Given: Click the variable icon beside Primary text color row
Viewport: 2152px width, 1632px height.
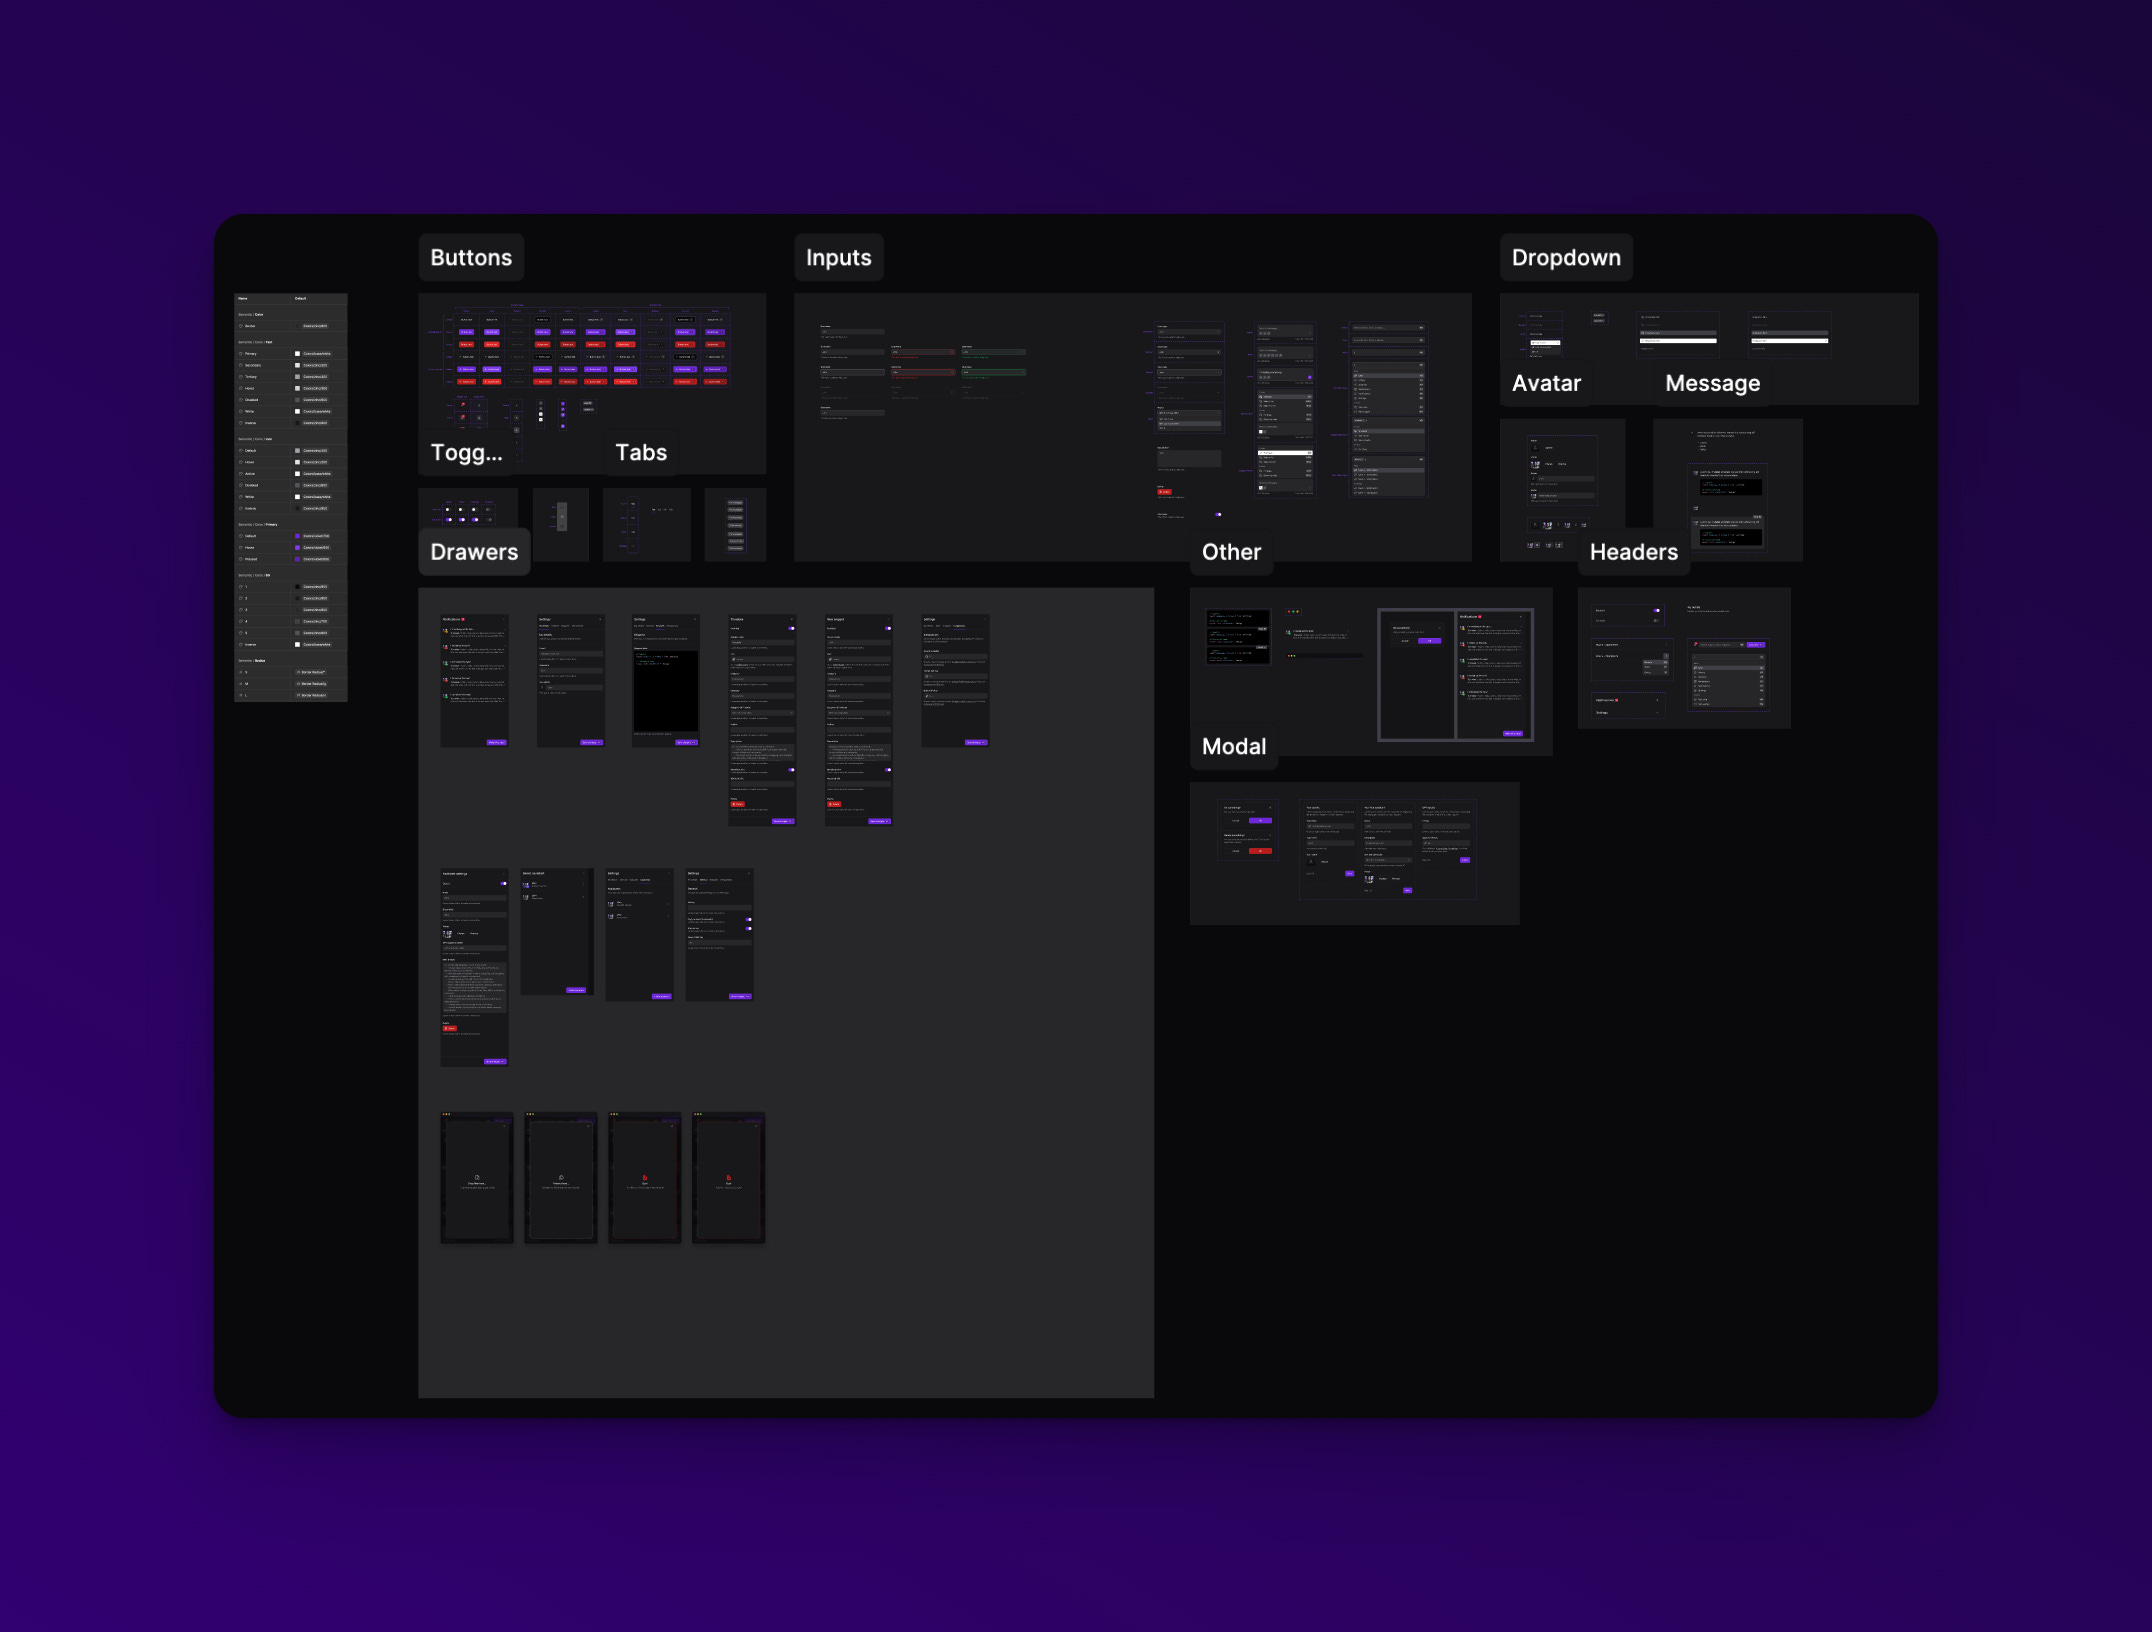Looking at the screenshot, I should point(241,354).
